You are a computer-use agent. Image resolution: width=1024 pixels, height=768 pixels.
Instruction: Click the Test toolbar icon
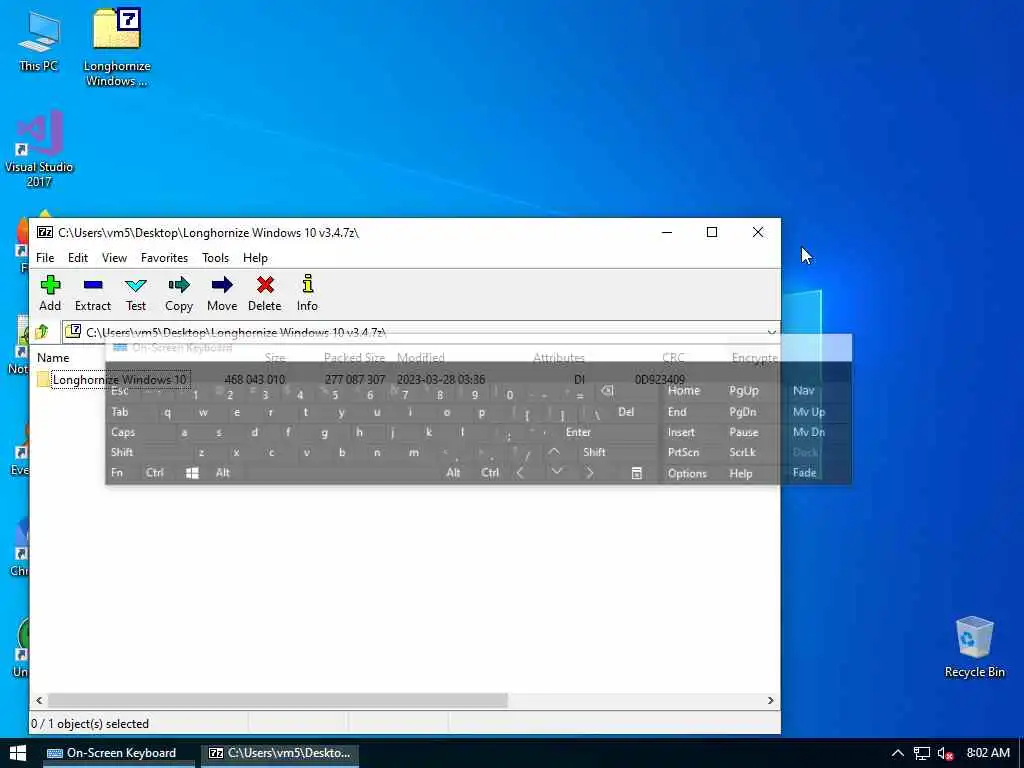point(136,293)
